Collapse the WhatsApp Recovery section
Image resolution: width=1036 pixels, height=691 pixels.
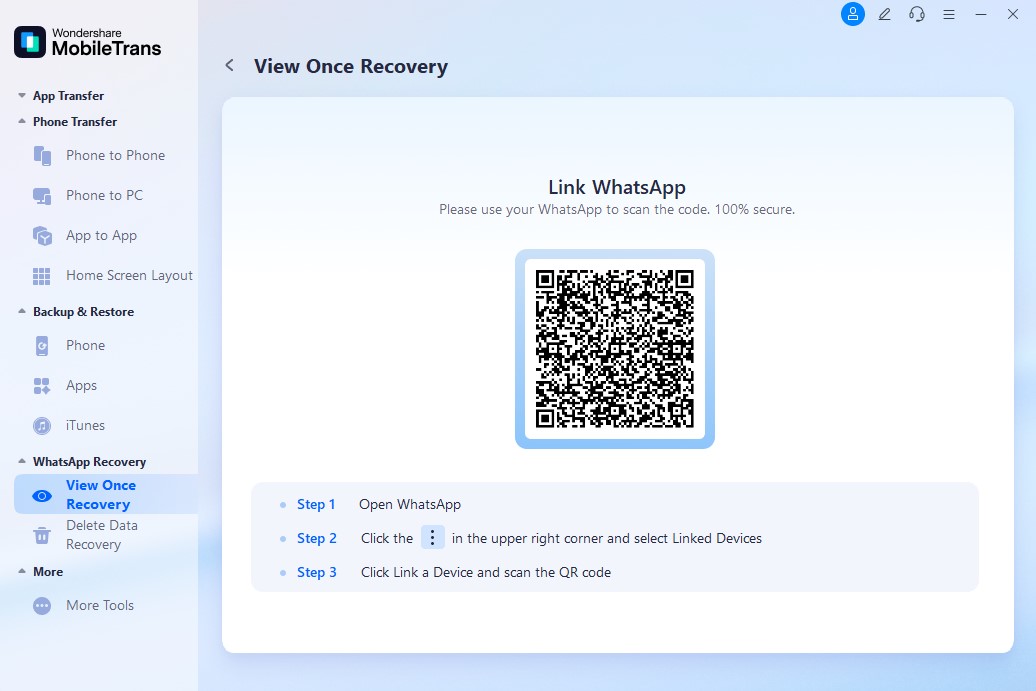[22, 462]
